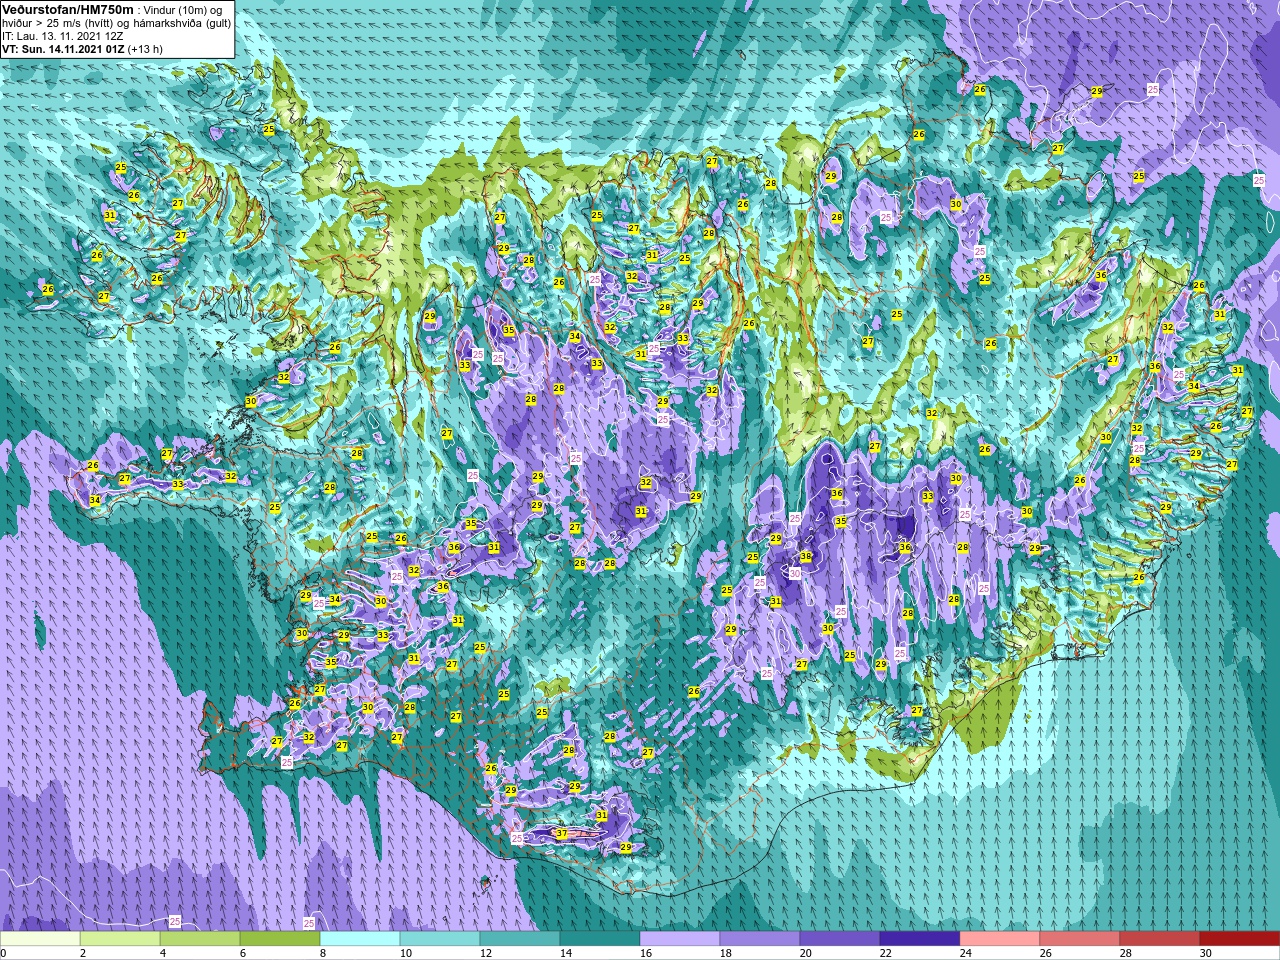1280x960 pixels.
Task: Select the 8–10 m/s pale cyan legend swatch
Action: pyautogui.click(x=360, y=939)
